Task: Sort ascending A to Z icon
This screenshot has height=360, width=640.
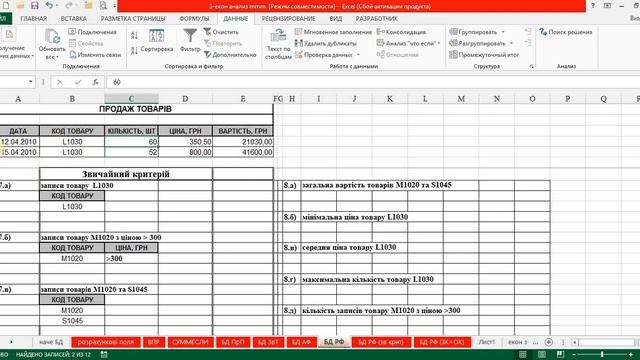Action: tap(134, 36)
